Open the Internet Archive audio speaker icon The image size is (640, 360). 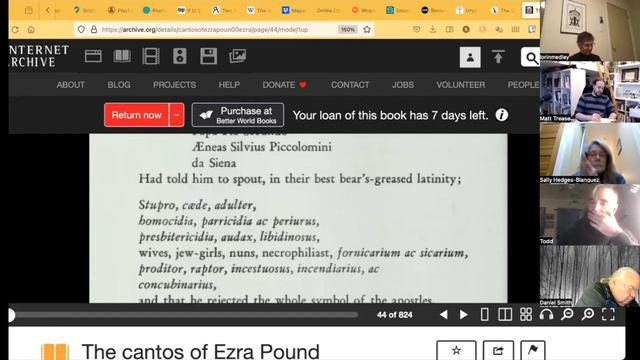180,56
